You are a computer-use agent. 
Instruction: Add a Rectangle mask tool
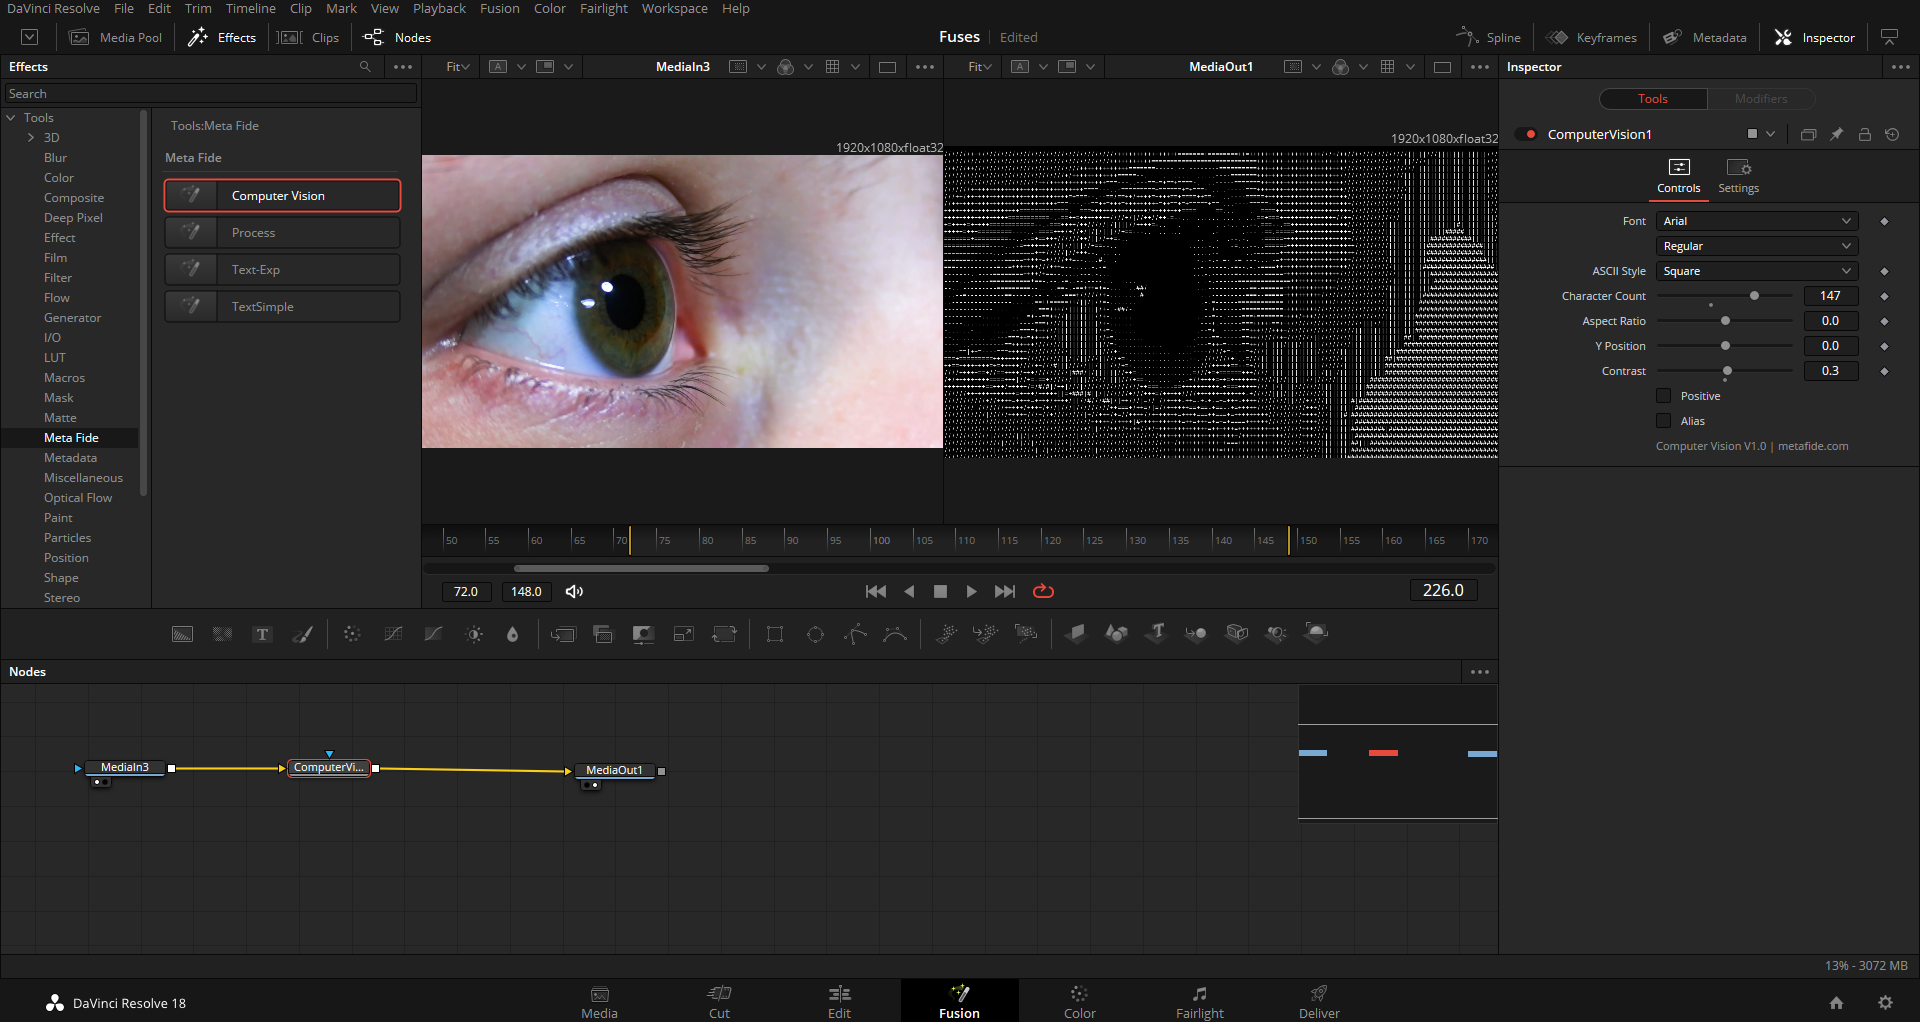pyautogui.click(x=775, y=634)
